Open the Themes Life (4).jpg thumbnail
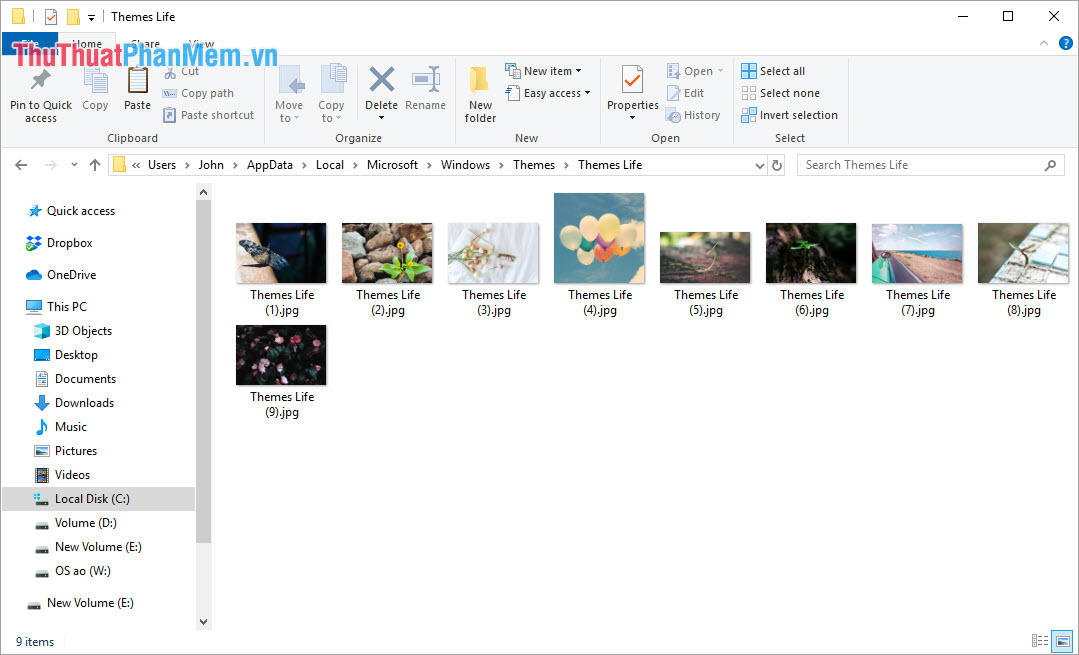 point(599,238)
